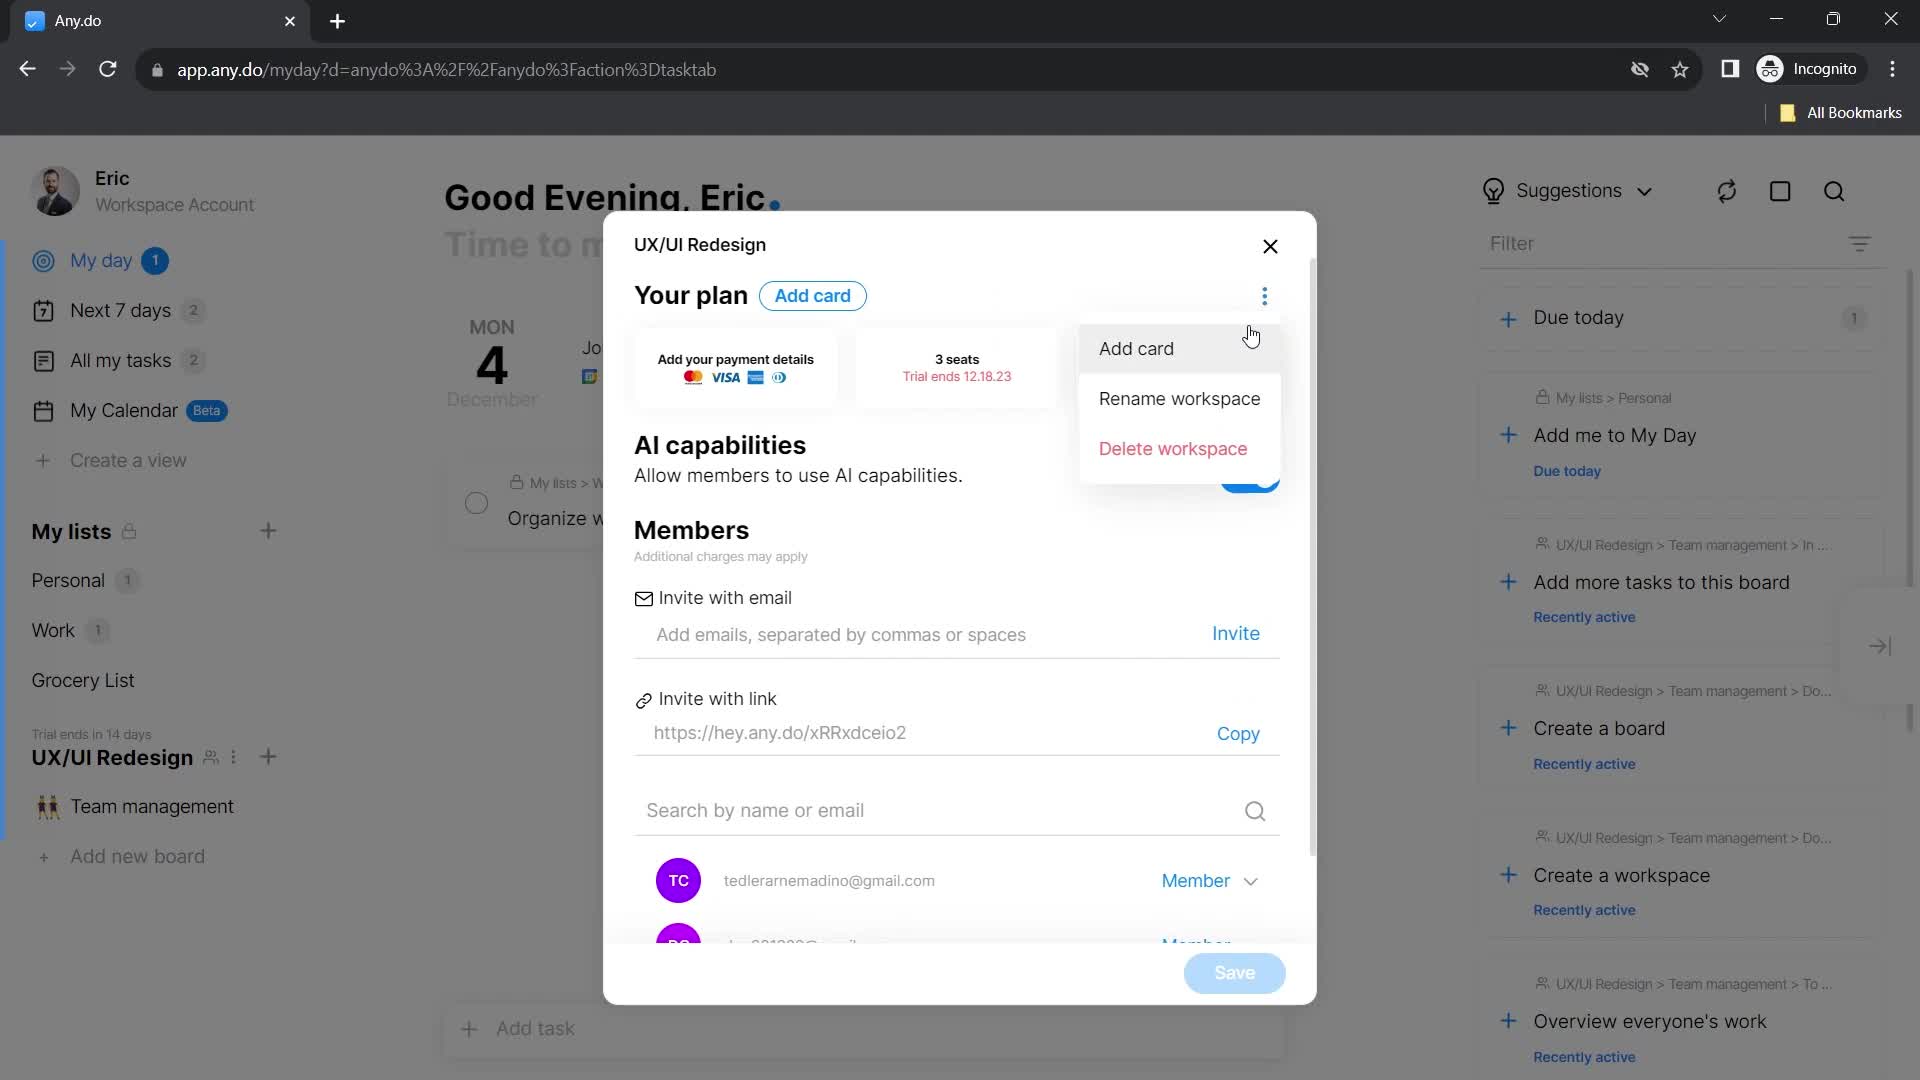
Task: Click the layout/view toggle icon
Action: pyautogui.click(x=1782, y=191)
